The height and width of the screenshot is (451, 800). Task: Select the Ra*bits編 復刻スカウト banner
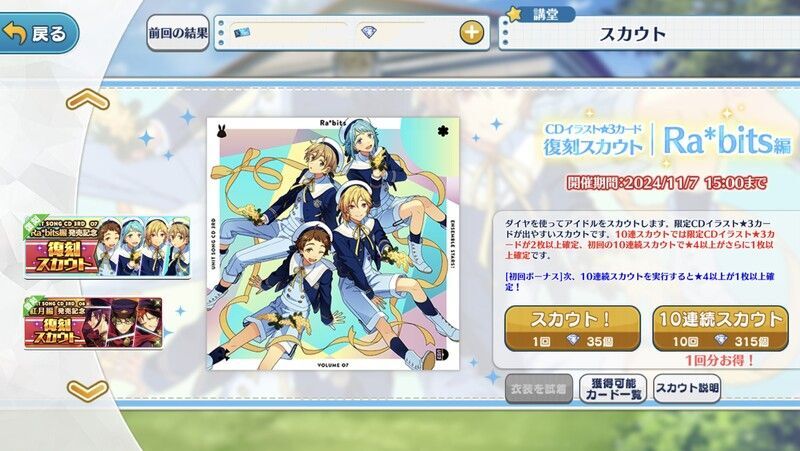pos(107,247)
